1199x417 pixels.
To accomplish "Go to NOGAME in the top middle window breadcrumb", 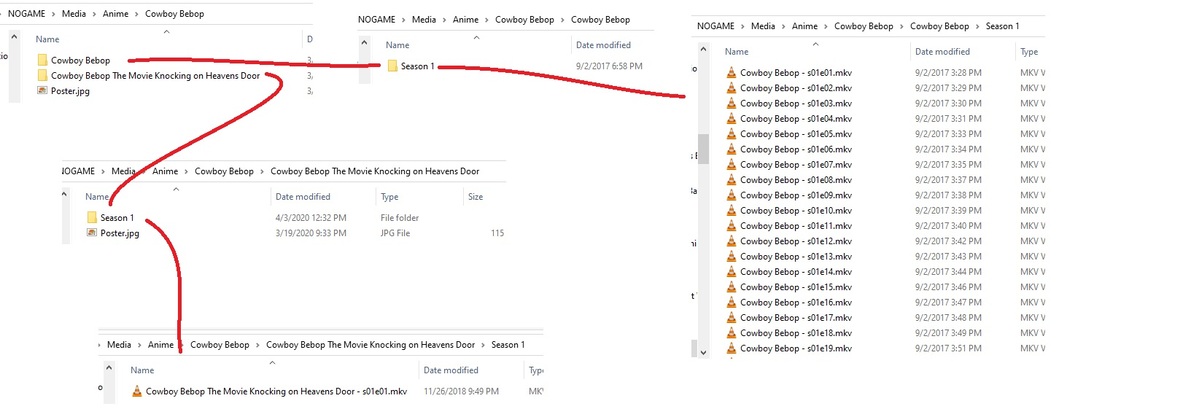I will [376, 19].
